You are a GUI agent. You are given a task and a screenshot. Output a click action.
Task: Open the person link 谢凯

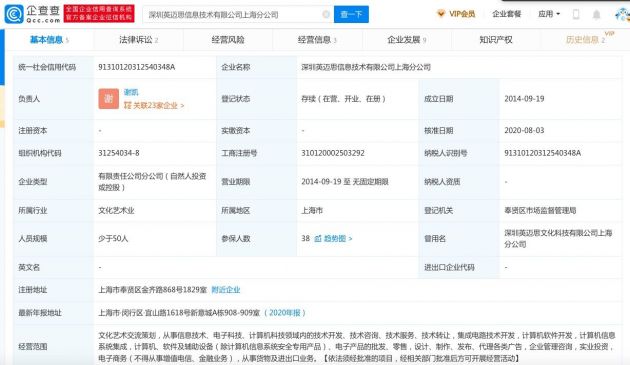point(131,92)
